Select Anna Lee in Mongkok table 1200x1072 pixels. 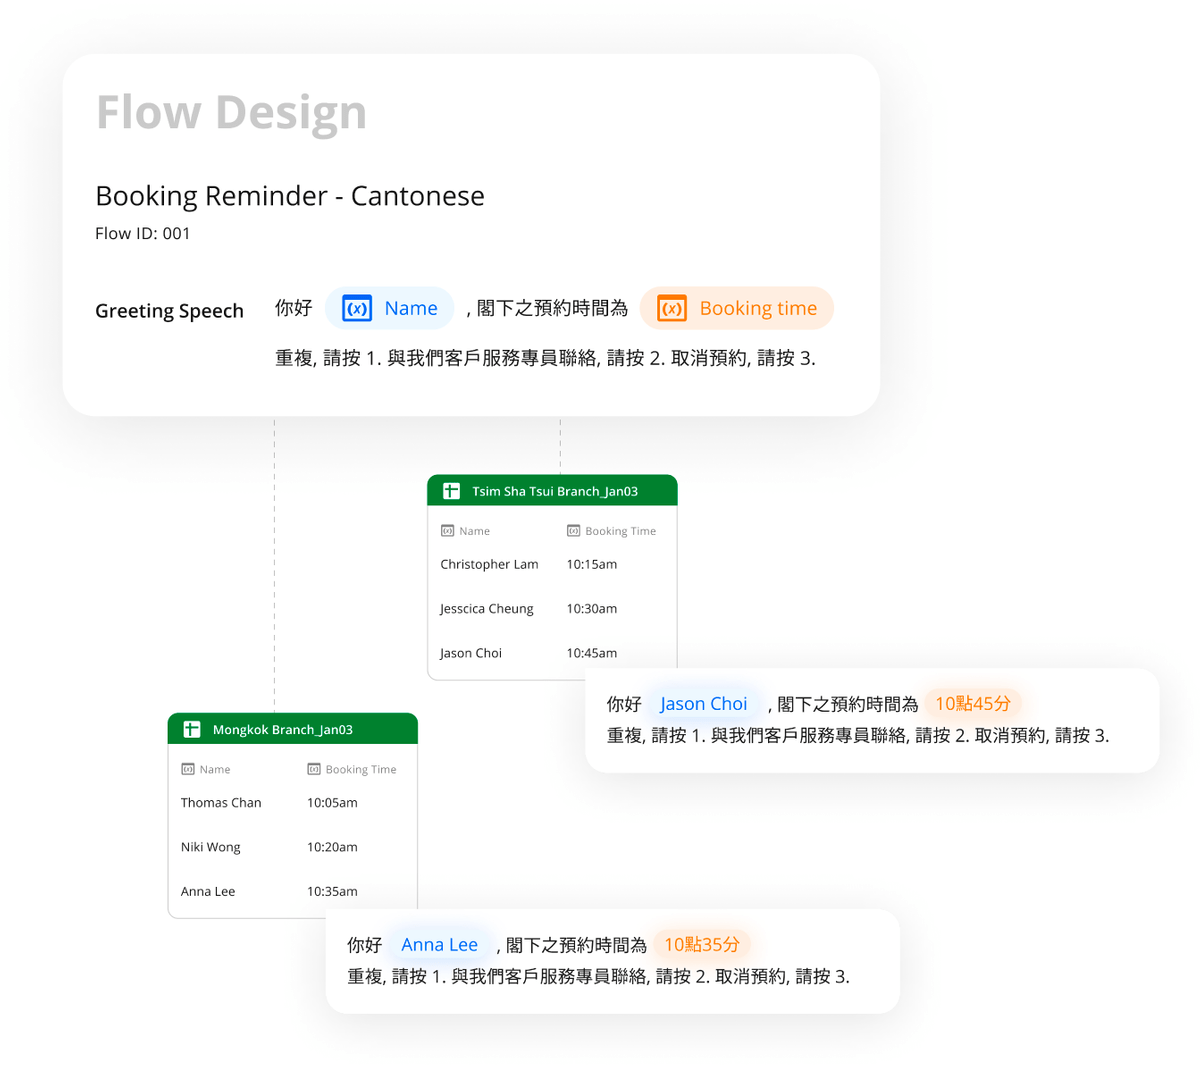coord(208,891)
